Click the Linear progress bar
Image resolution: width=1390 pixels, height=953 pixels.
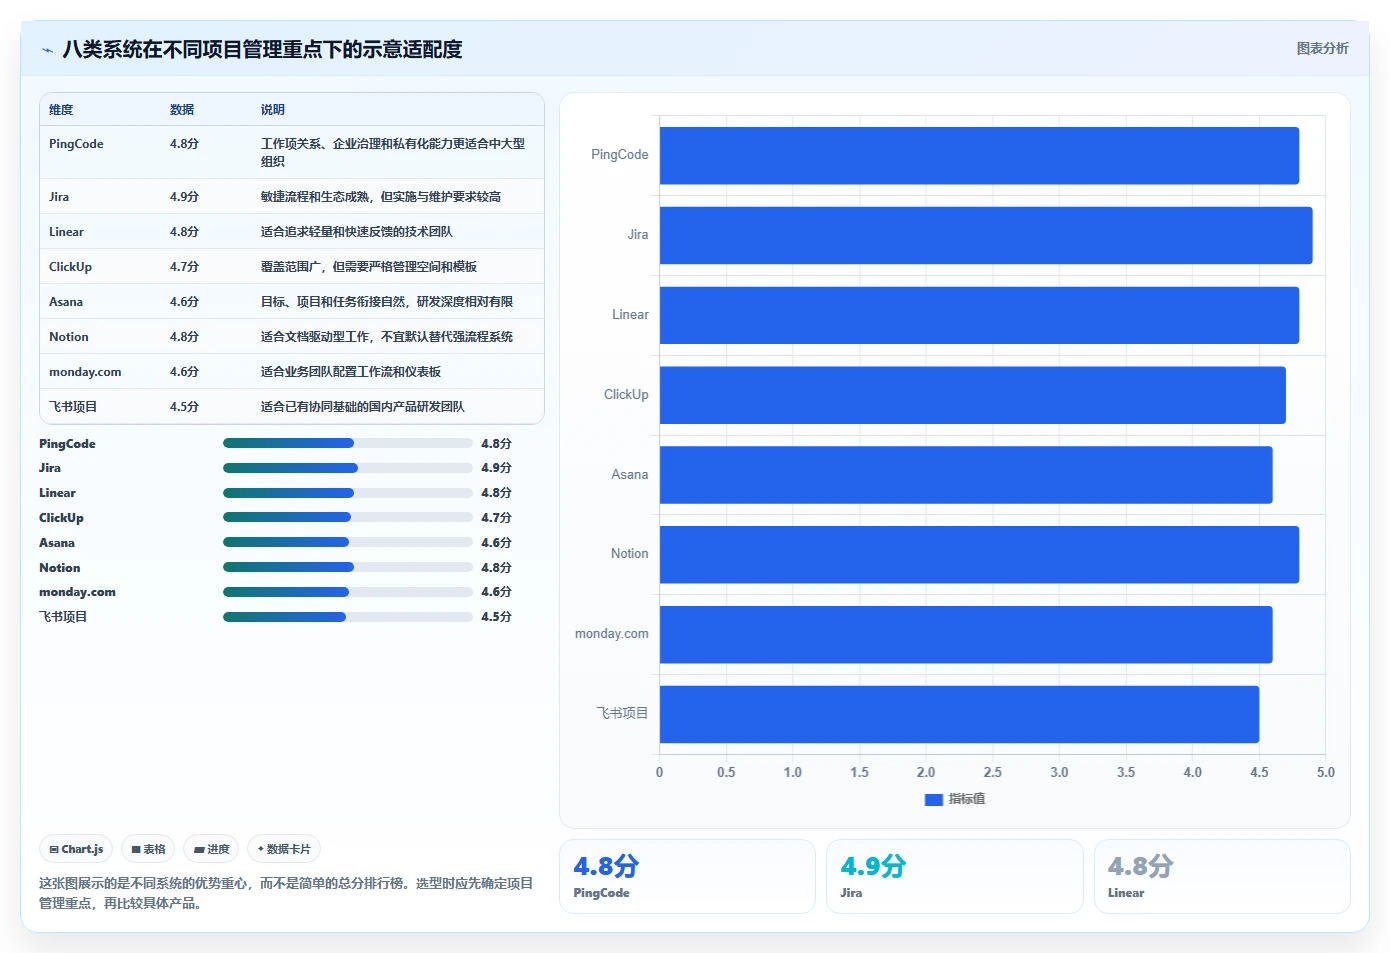(x=347, y=493)
